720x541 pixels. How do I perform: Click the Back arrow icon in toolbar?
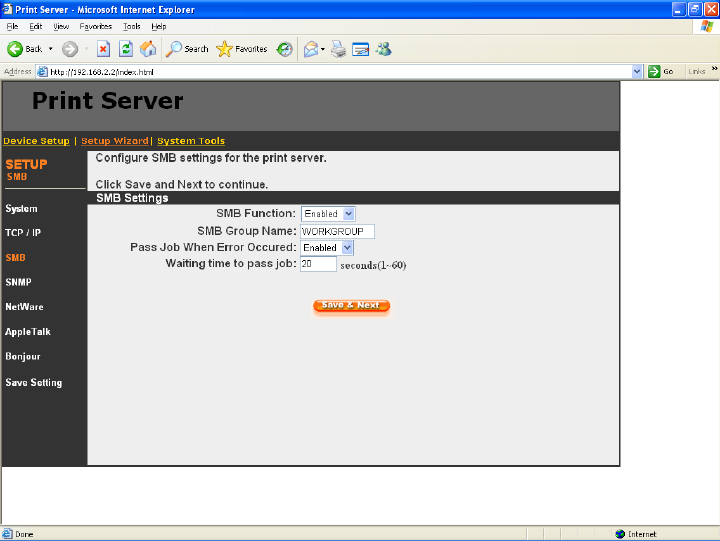pyautogui.click(x=15, y=49)
